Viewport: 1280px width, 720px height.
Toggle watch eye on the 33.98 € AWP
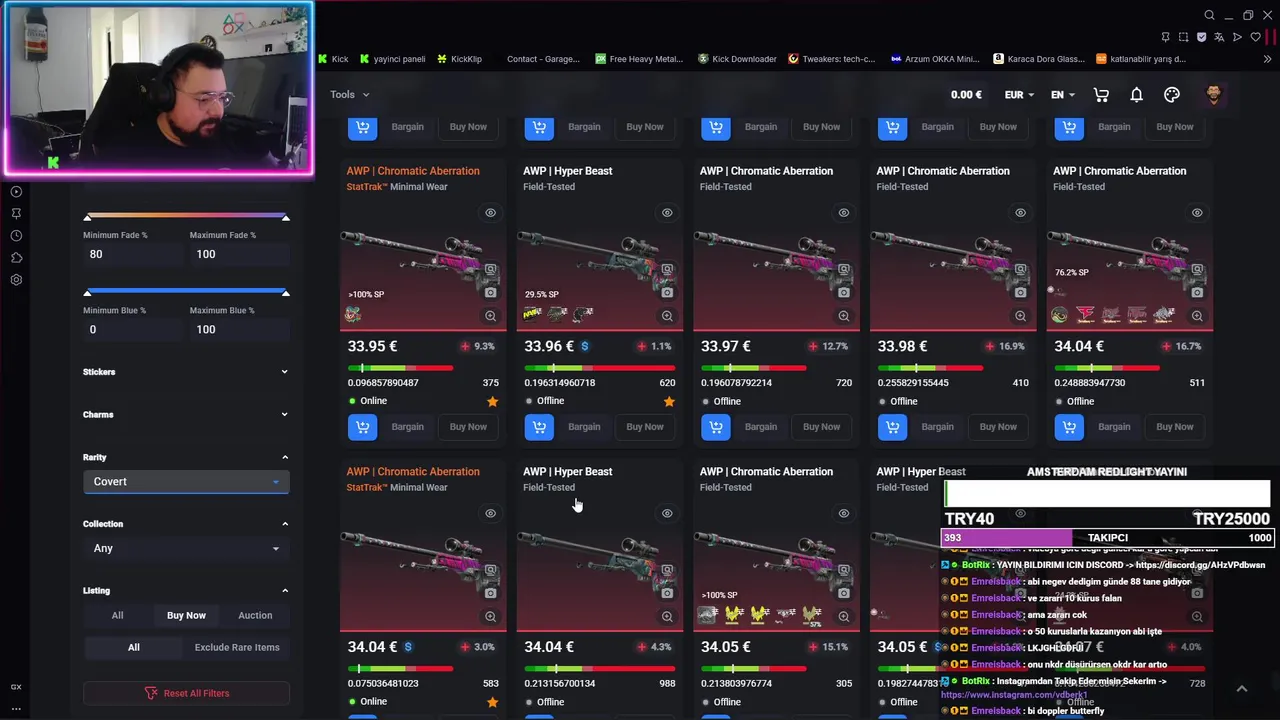click(1020, 212)
